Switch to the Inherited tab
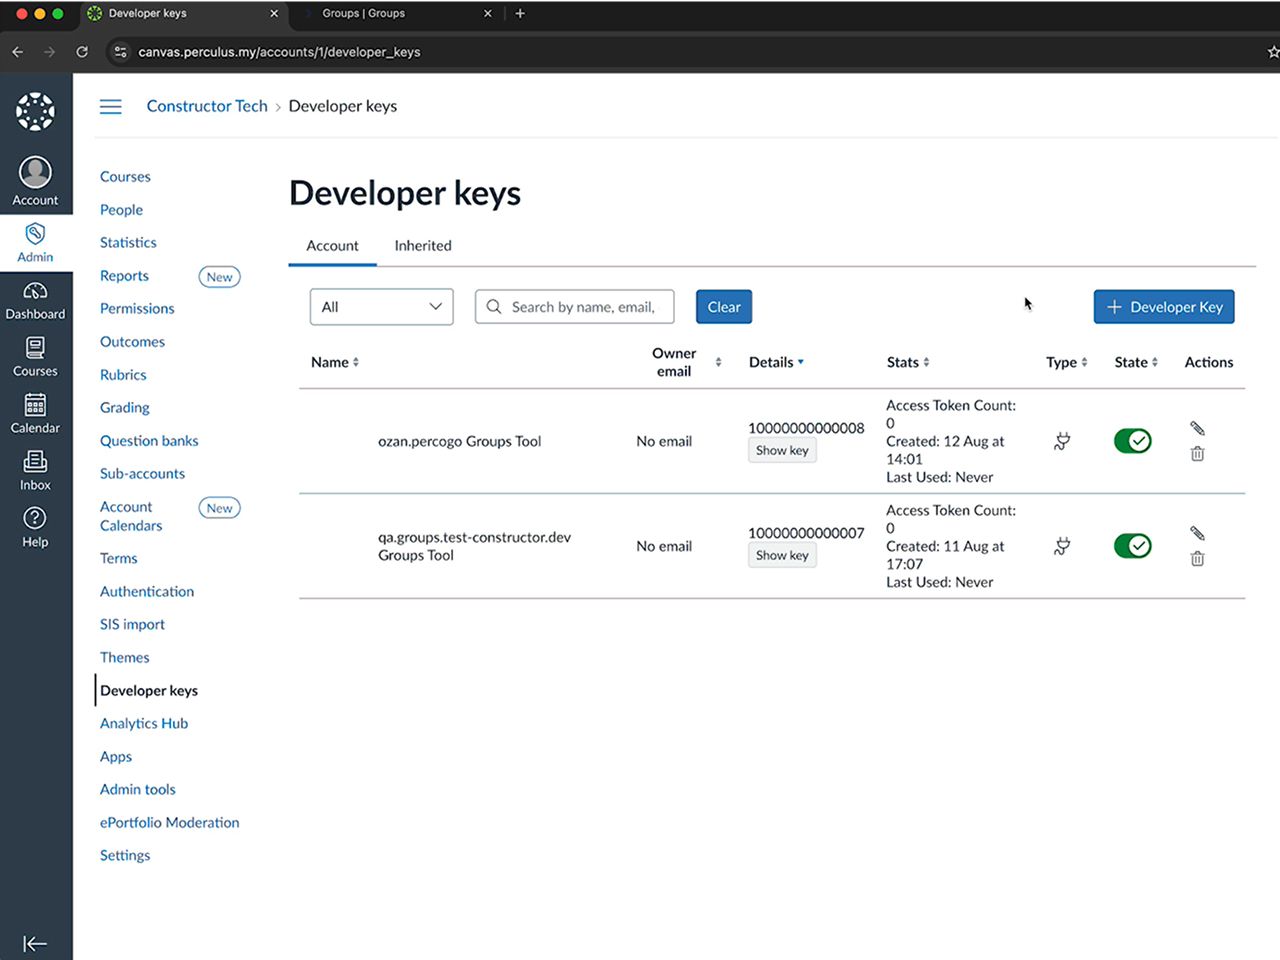Image resolution: width=1280 pixels, height=960 pixels. click(422, 246)
